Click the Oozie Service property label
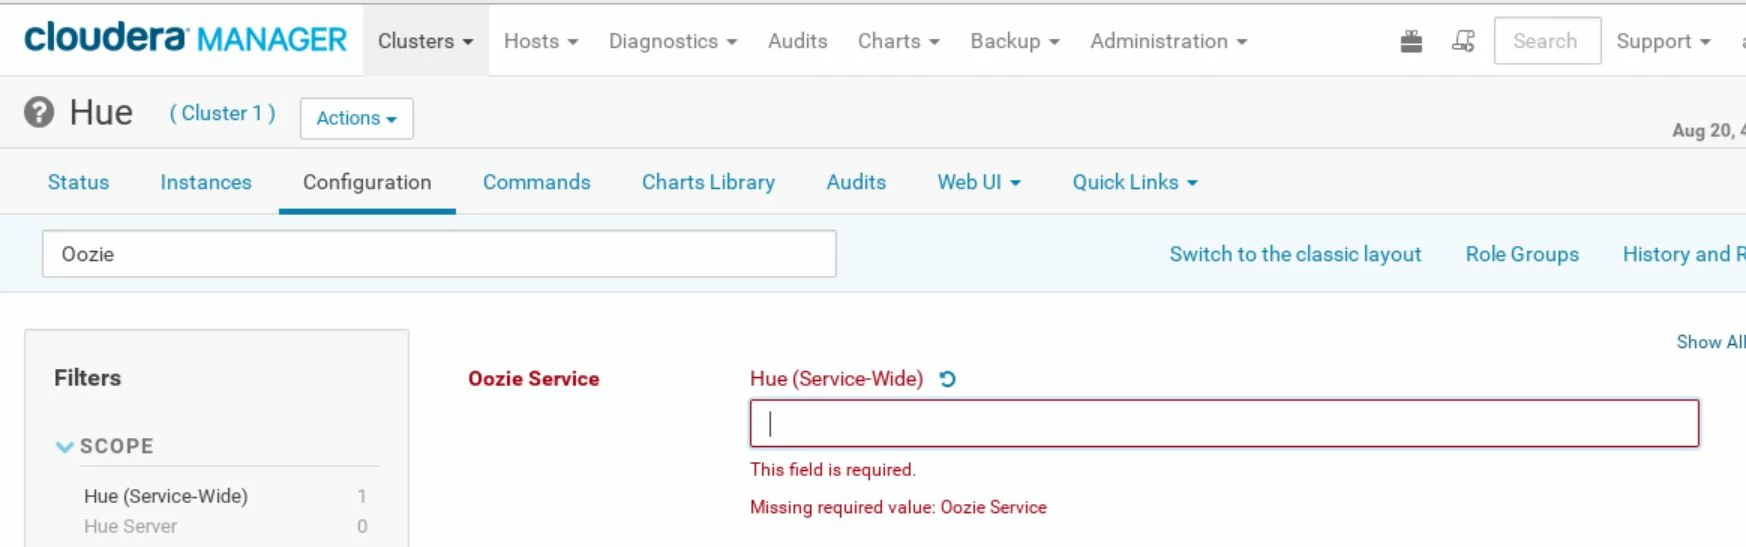 pyautogui.click(x=534, y=379)
